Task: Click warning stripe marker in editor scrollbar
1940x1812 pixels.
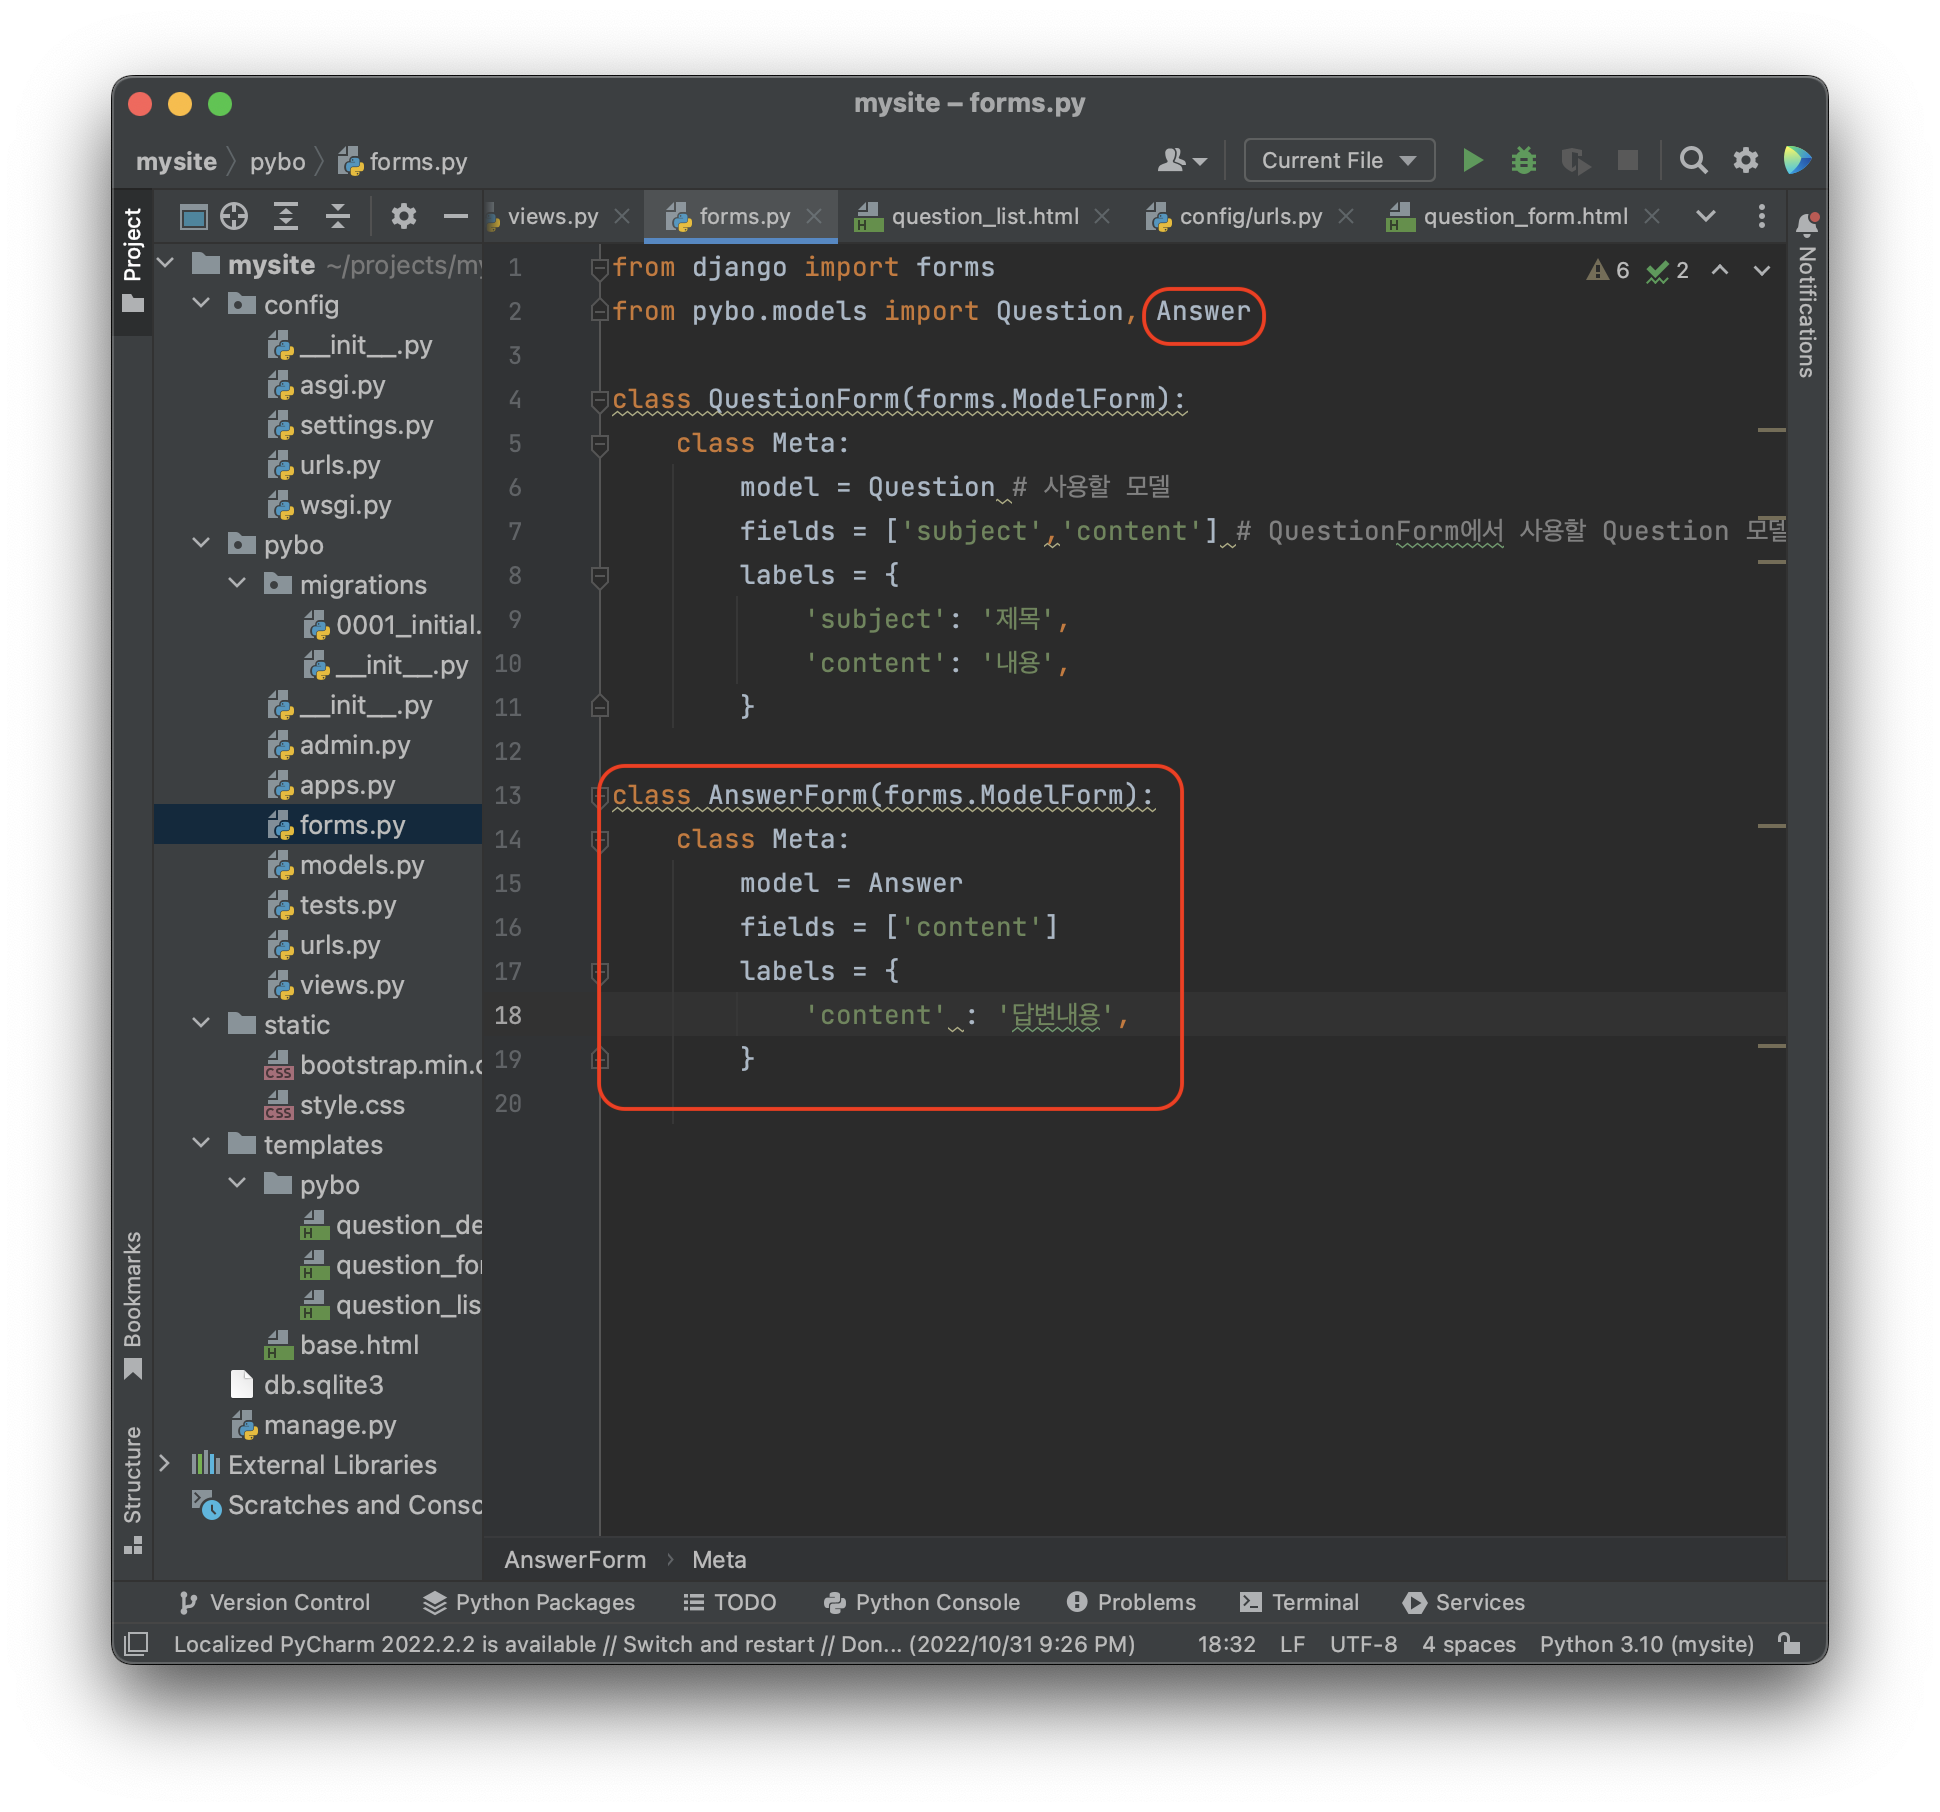Action: (x=1771, y=430)
